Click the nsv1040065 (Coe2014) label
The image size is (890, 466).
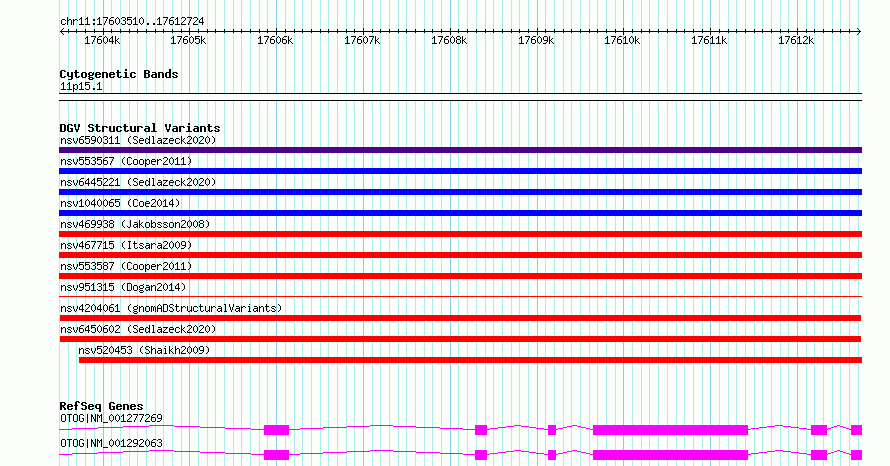point(120,203)
